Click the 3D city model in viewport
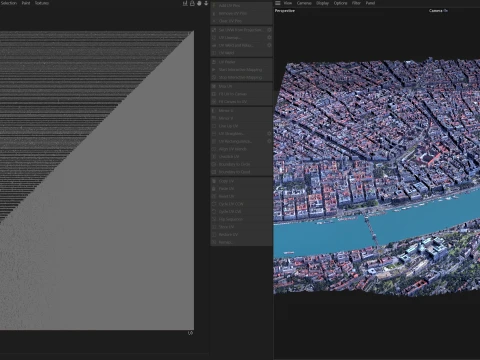The width and height of the screenshot is (480, 360). 377,177
